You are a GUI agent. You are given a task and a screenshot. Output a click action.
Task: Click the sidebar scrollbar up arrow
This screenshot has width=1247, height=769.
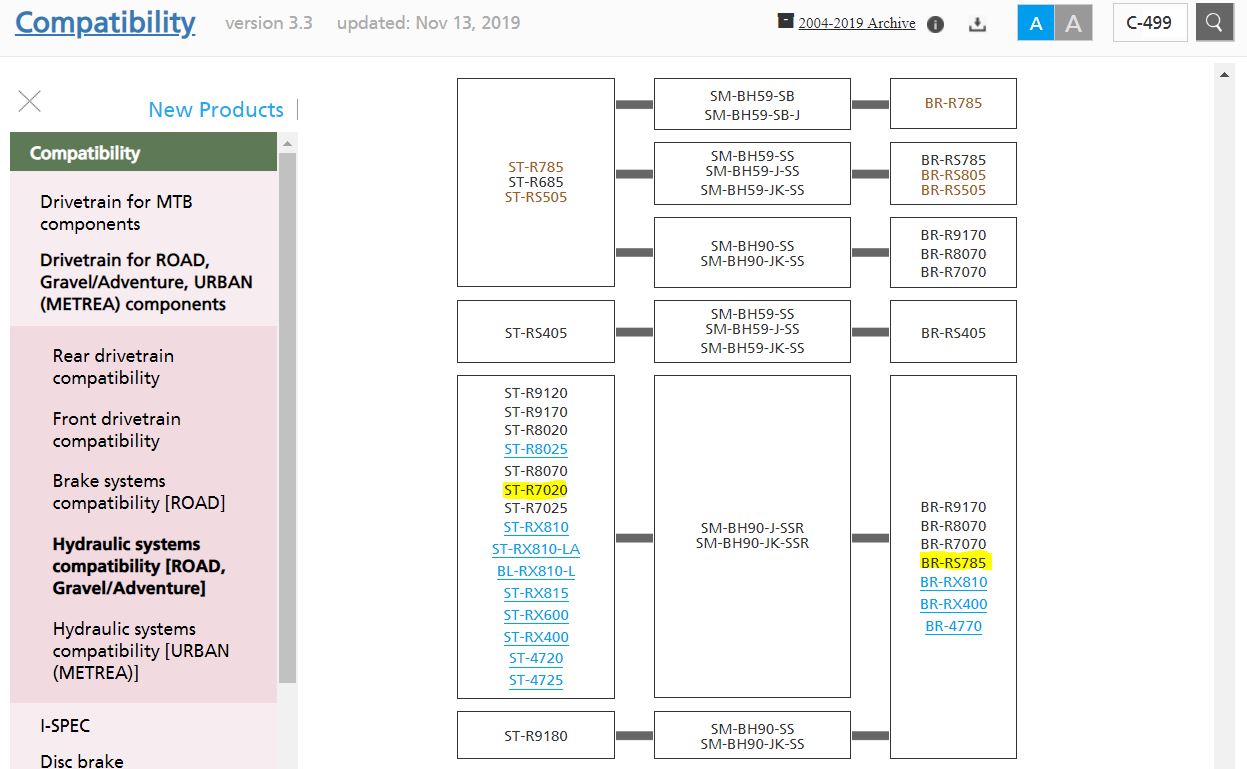tap(288, 143)
